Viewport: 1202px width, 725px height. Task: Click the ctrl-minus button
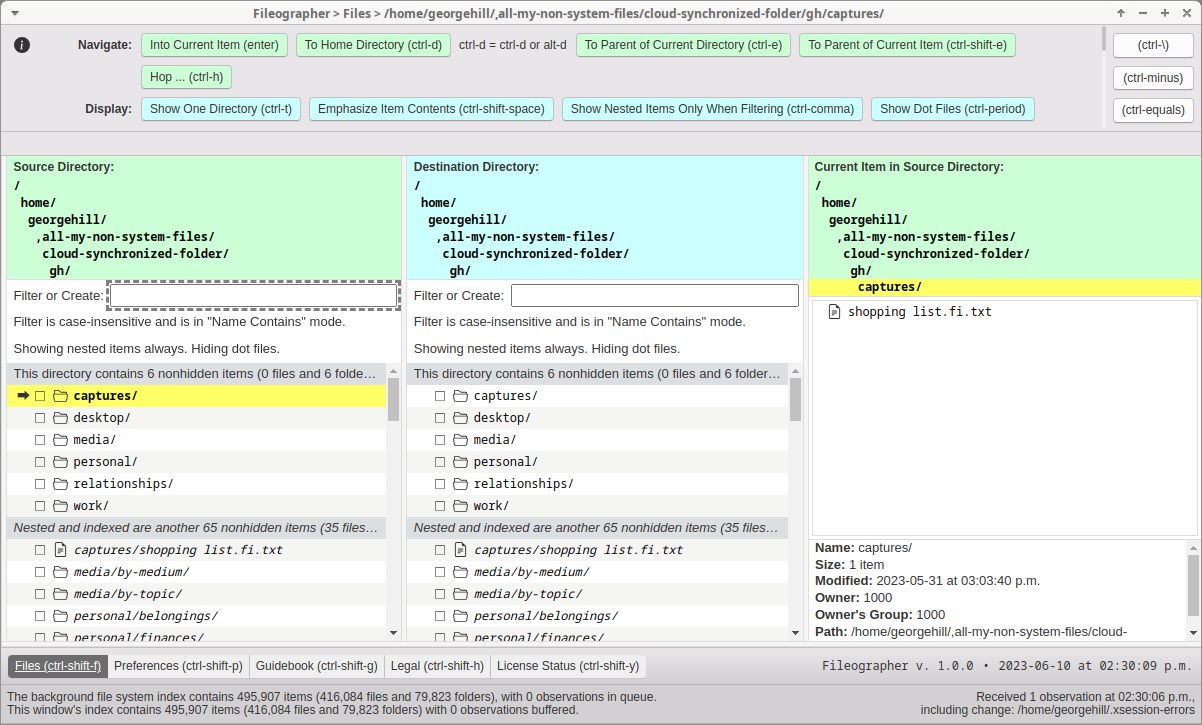click(1152, 78)
